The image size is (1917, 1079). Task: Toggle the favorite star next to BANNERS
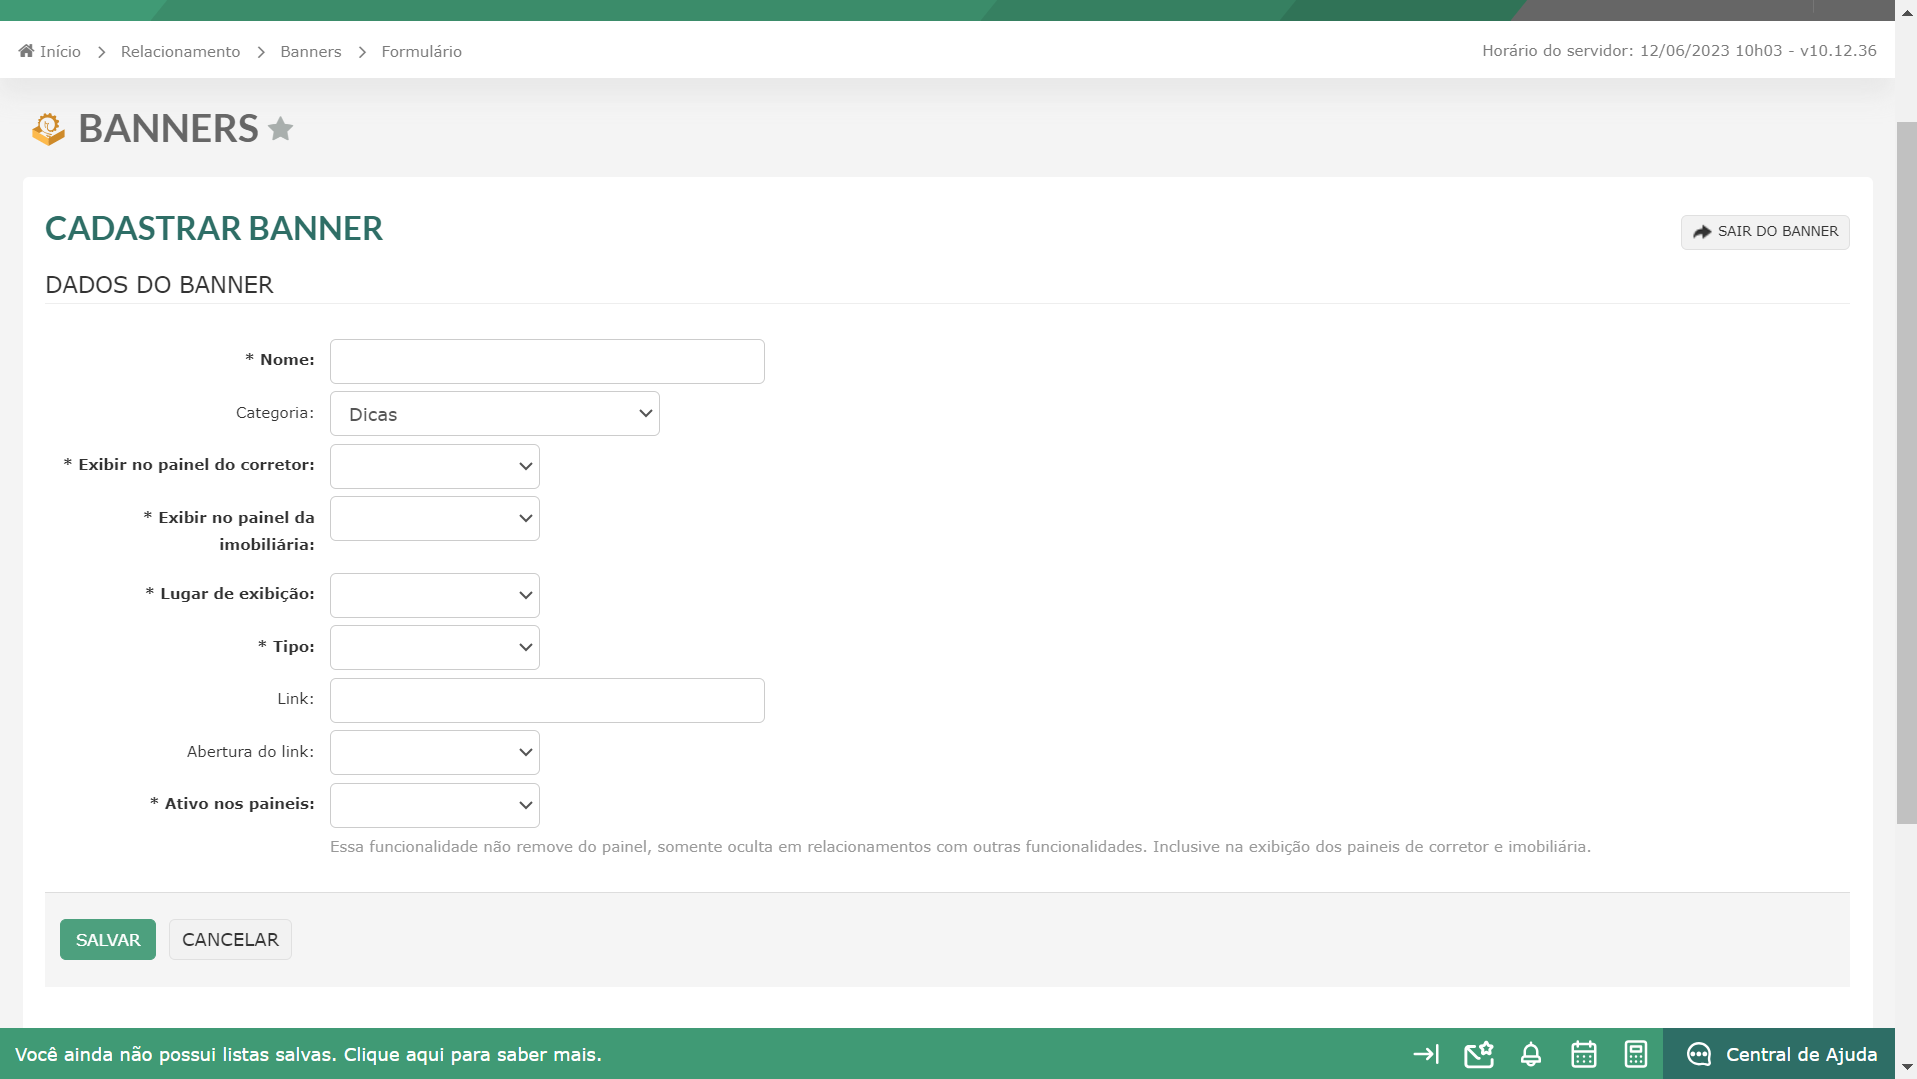(281, 129)
